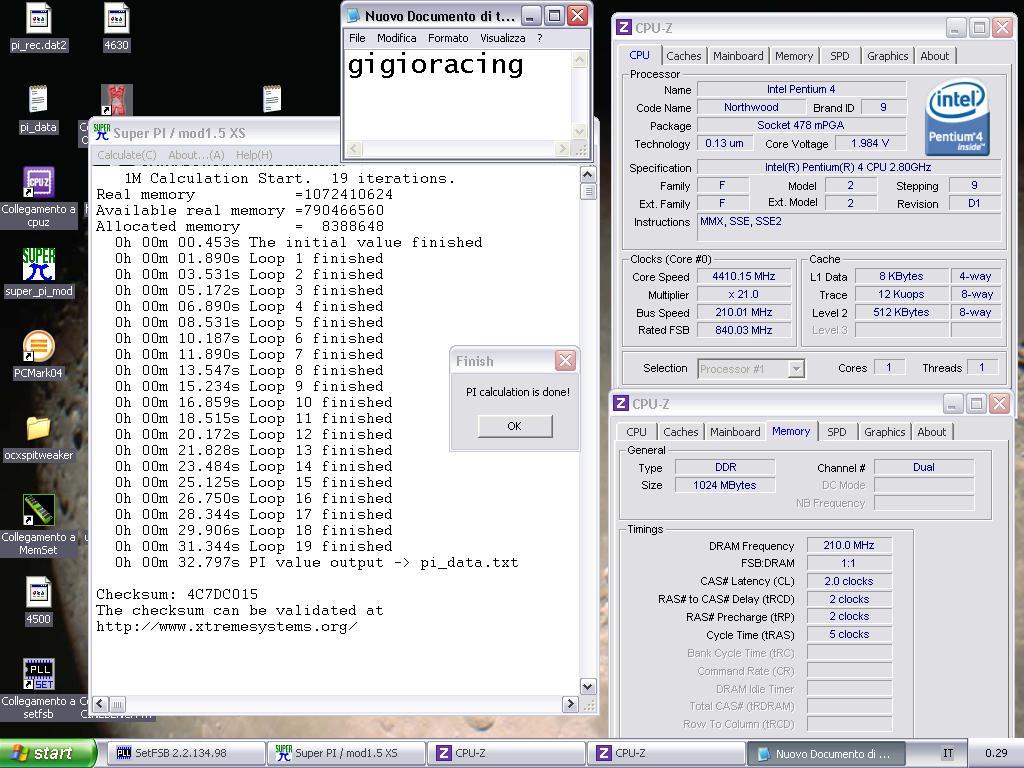
Task: Click the Core Speed 4410.15 MHz value
Action: [744, 276]
